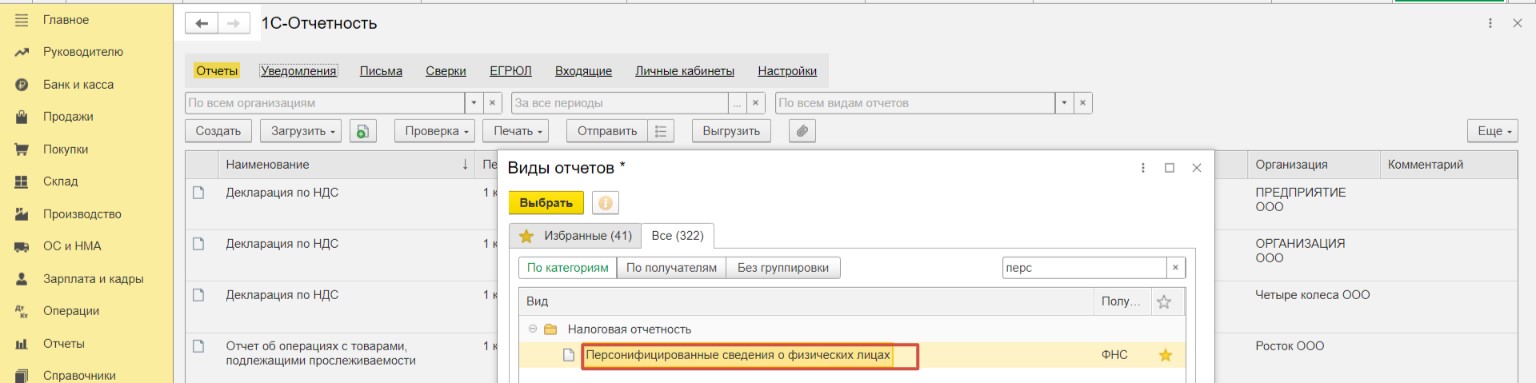Open the organizations filter dropdown arrow
This screenshot has height=383, width=1536.
pyautogui.click(x=474, y=103)
